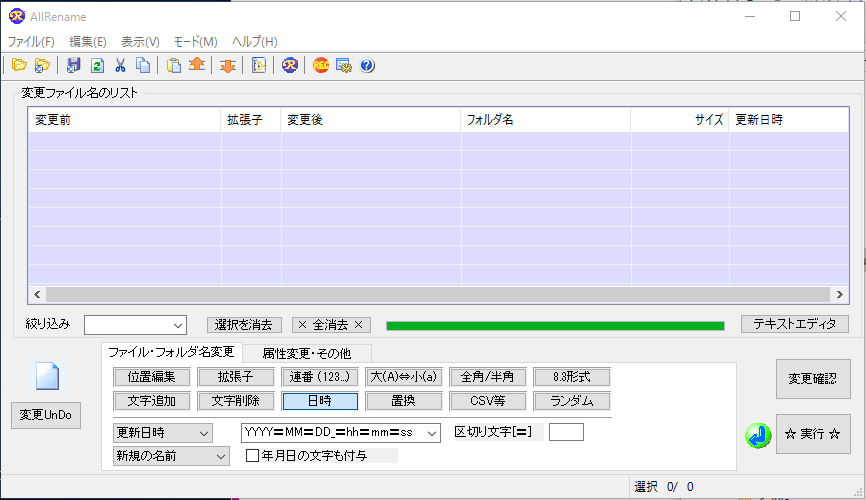Click the horizontal scrollbar track in file list

[438, 294]
